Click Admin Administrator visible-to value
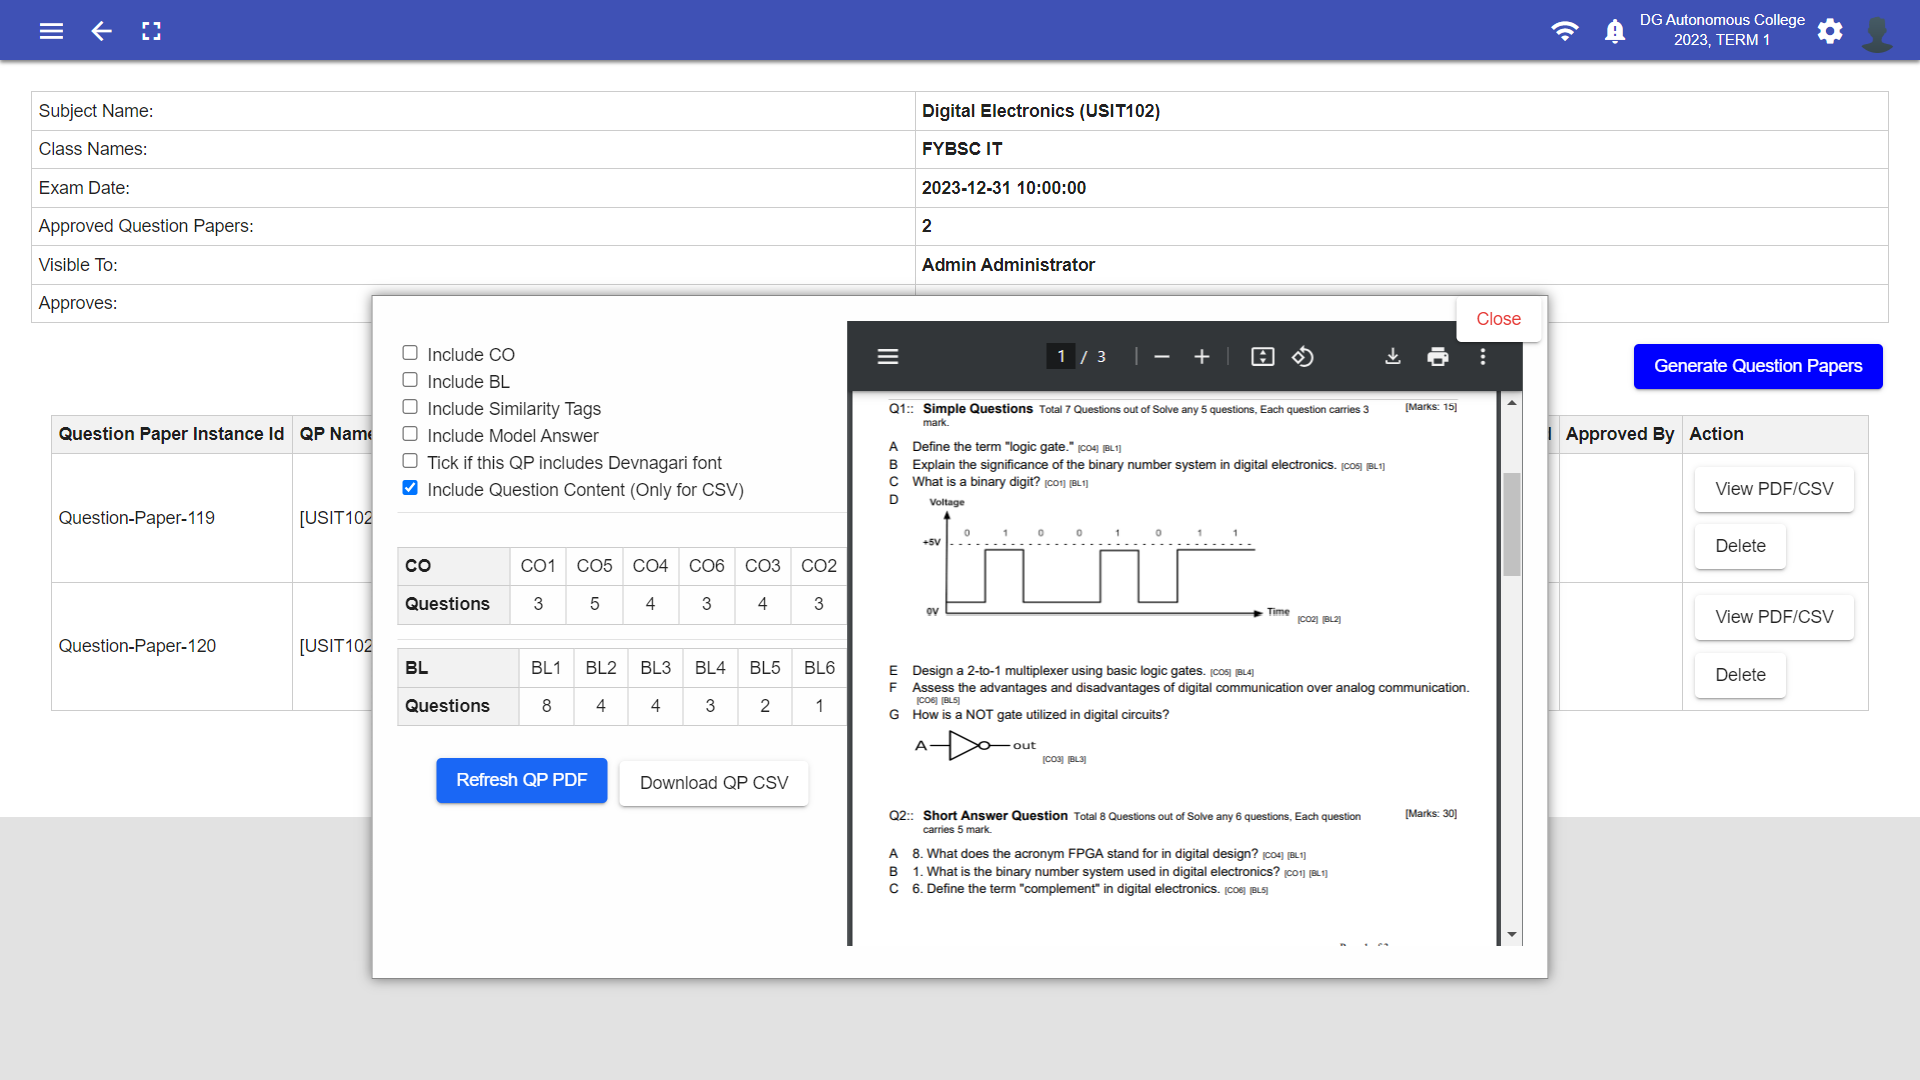Image resolution: width=1920 pixels, height=1080 pixels. click(1008, 265)
